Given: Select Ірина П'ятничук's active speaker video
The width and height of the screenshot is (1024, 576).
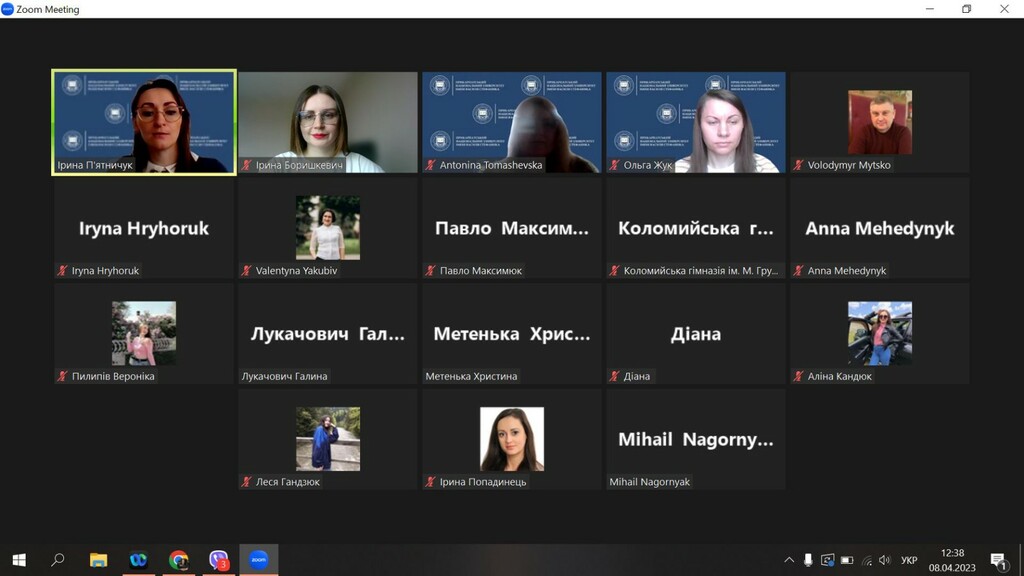Looking at the screenshot, I should [144, 122].
